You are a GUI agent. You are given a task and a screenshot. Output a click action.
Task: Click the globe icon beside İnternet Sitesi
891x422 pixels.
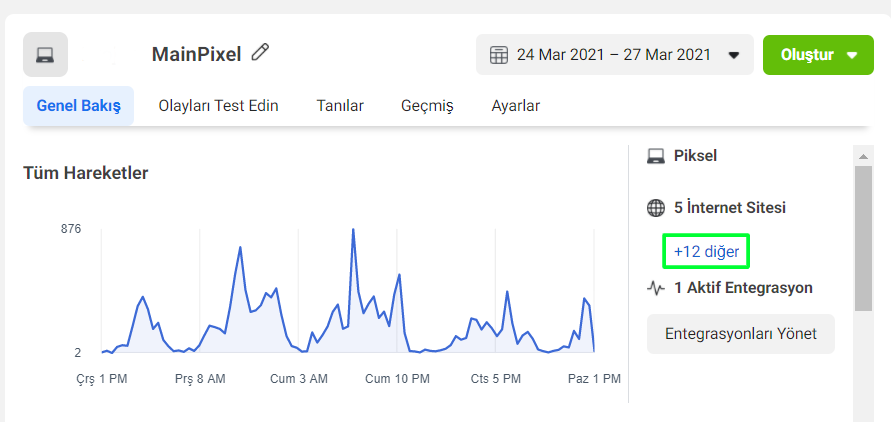(x=656, y=208)
